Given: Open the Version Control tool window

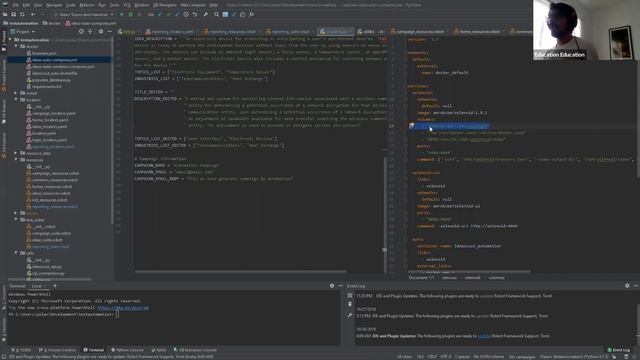Looking at the screenshot, I should pyautogui.click(x=57, y=350).
